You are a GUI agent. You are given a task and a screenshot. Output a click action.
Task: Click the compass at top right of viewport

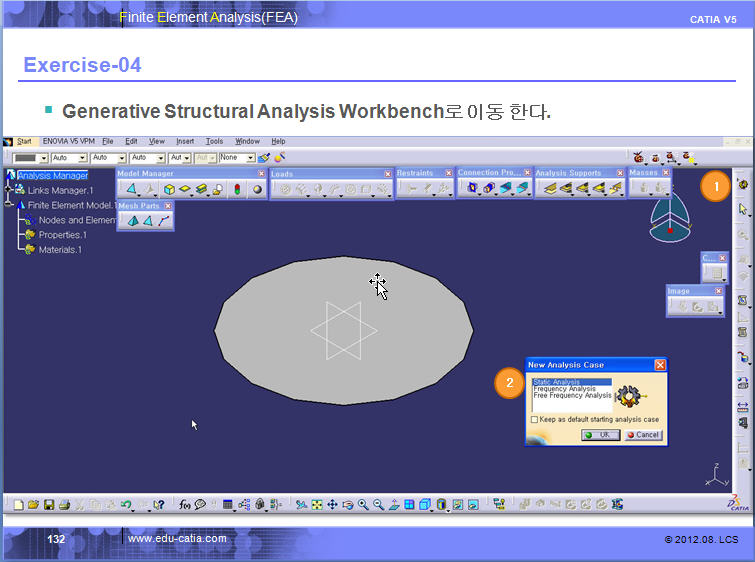click(x=670, y=217)
